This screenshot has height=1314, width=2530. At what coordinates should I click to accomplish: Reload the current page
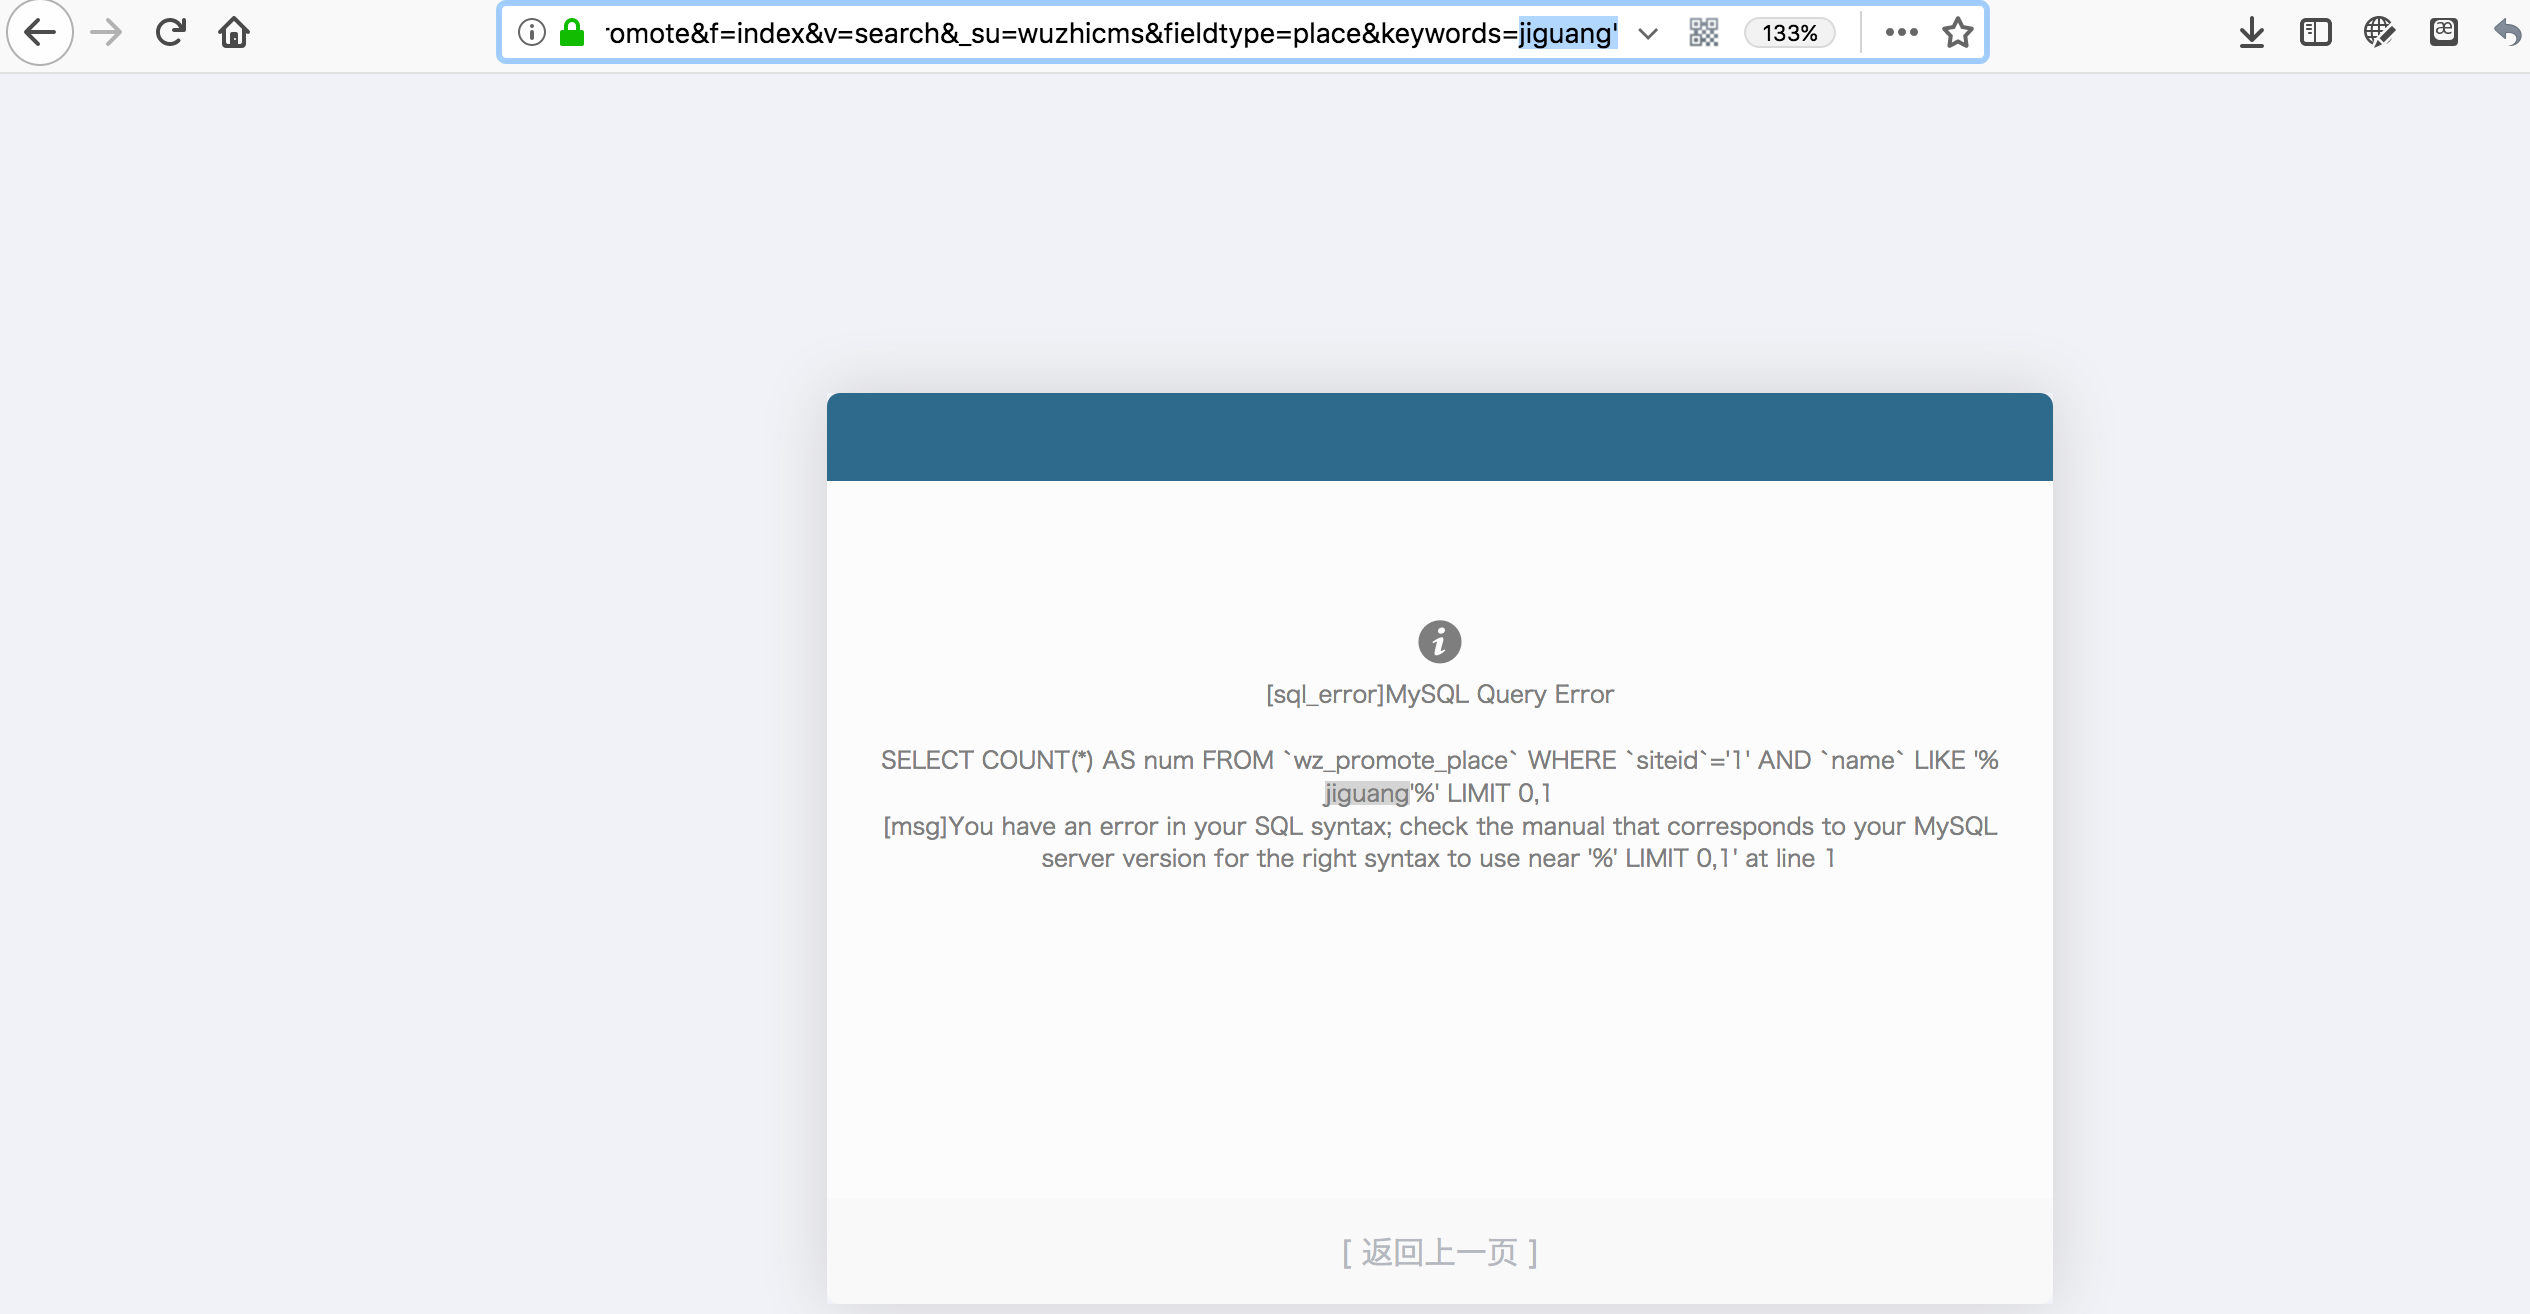click(x=170, y=32)
